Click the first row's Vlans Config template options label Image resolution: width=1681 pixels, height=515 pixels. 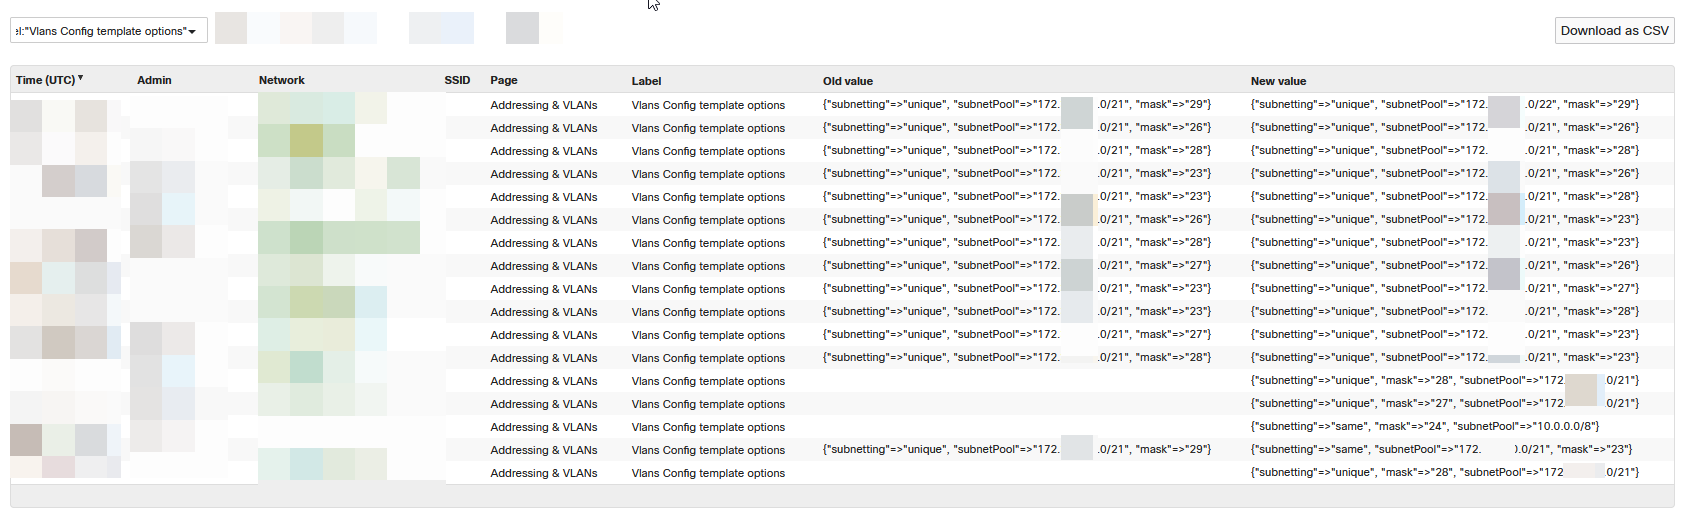708,105
